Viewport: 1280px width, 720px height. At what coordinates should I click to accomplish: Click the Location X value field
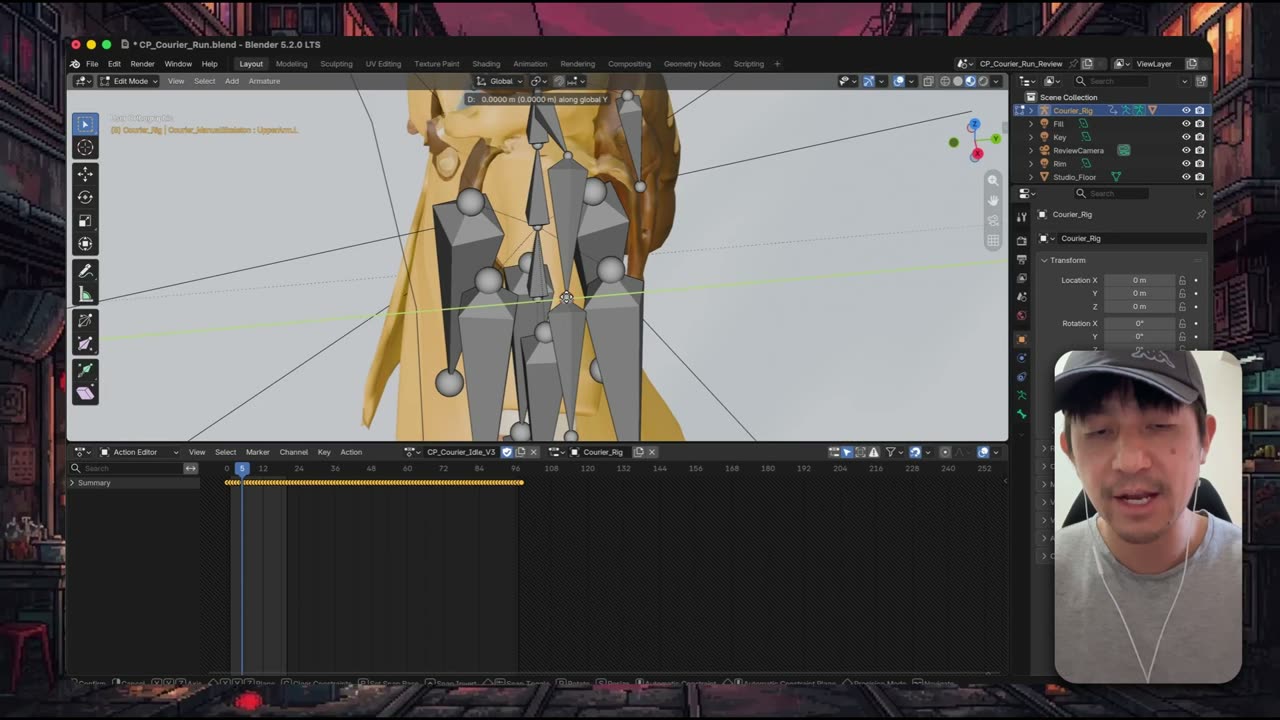1139,280
